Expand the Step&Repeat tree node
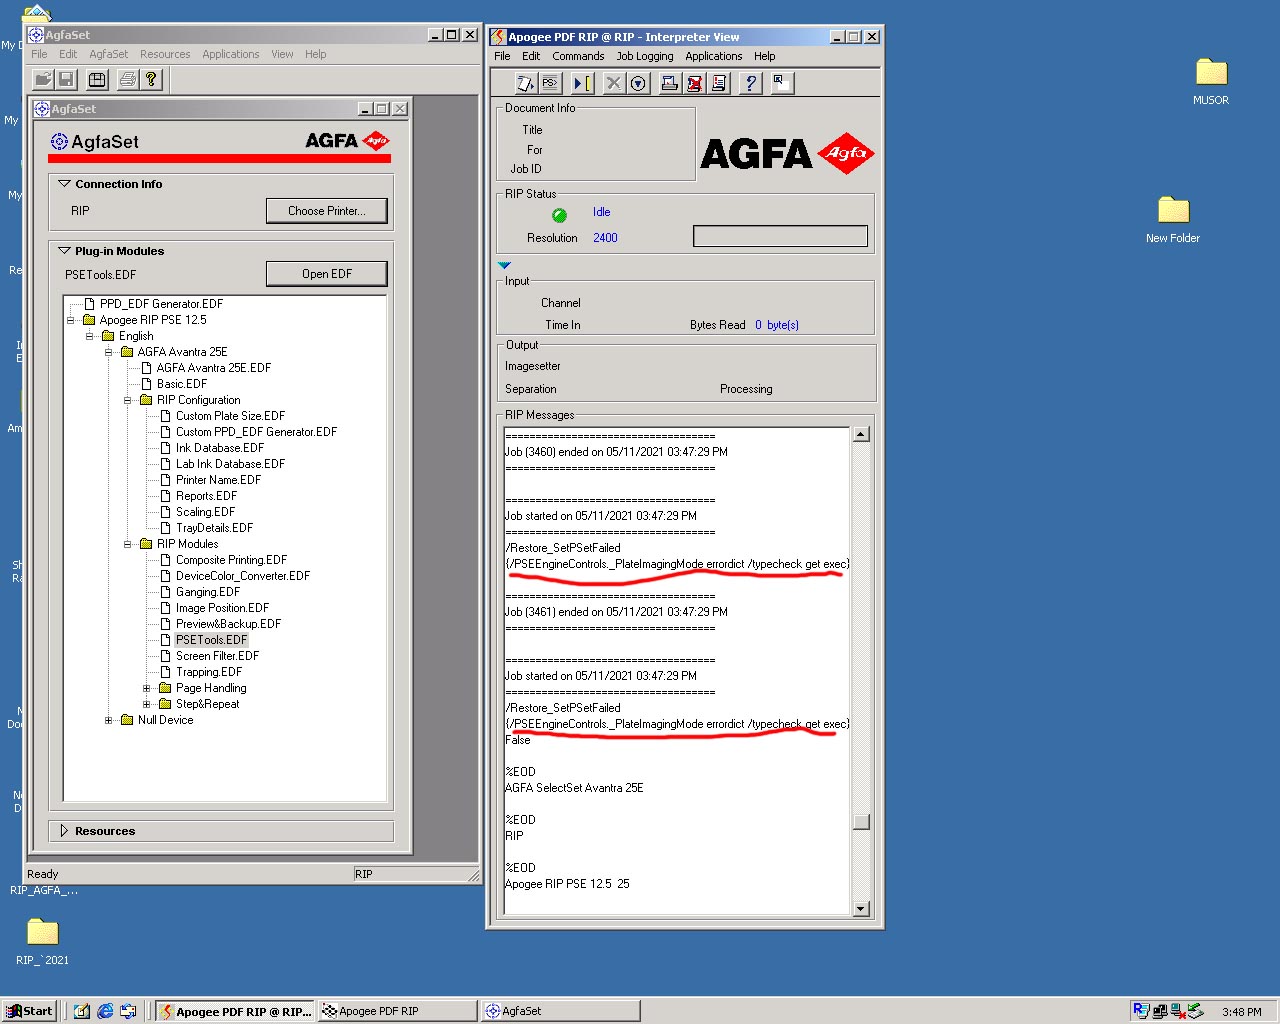 point(147,704)
